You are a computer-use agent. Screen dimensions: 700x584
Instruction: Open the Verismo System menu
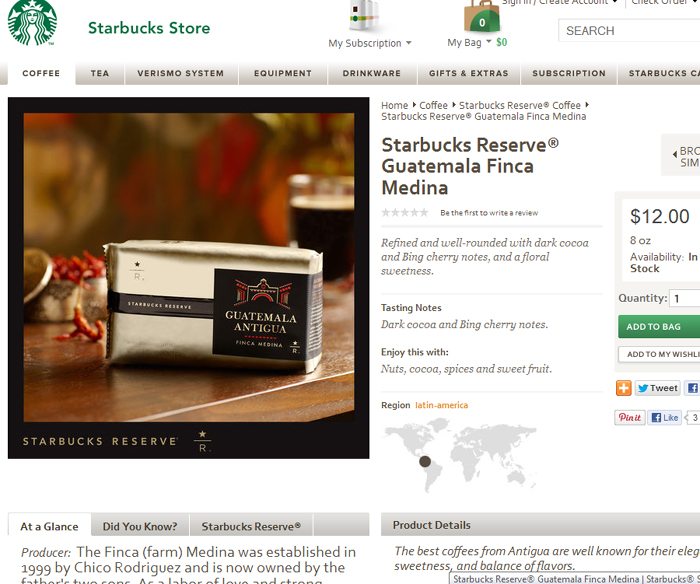[x=181, y=73]
